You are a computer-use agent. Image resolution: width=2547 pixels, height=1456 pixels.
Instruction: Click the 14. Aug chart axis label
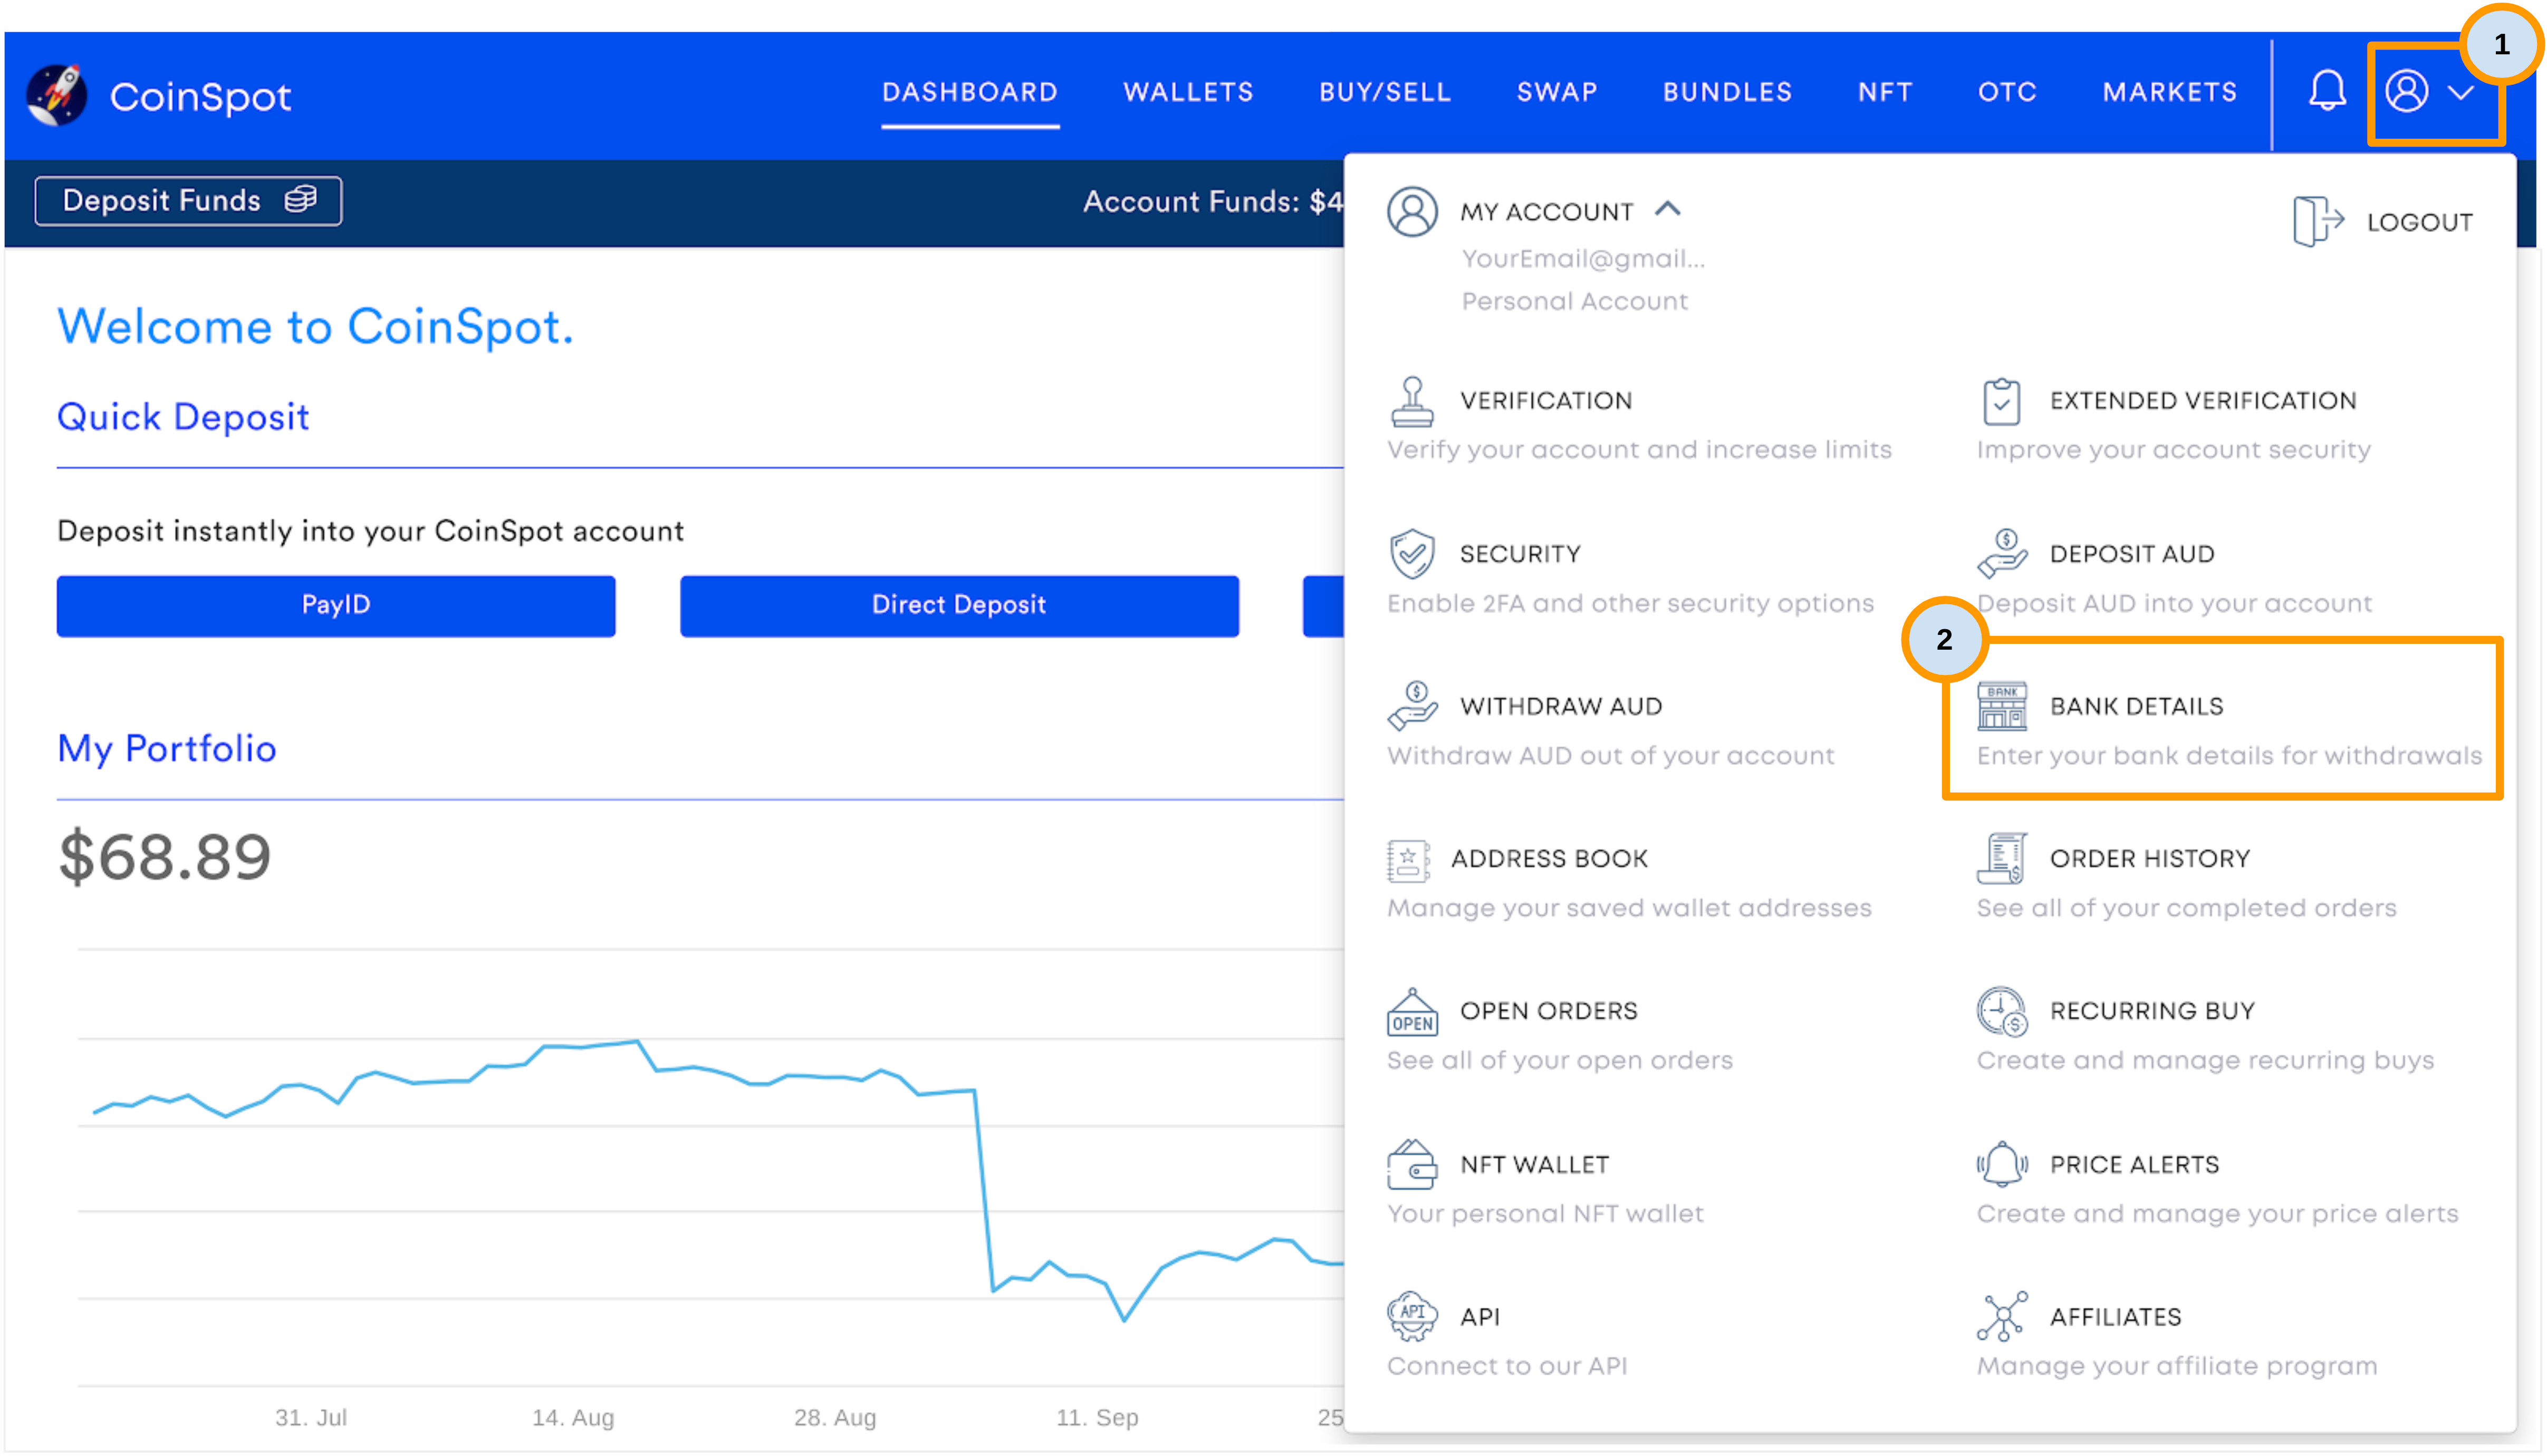[x=572, y=1417]
